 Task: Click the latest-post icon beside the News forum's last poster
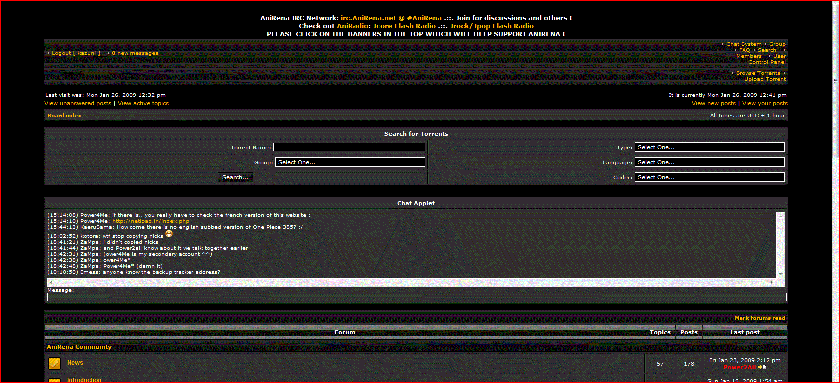pyautogui.click(x=762, y=367)
